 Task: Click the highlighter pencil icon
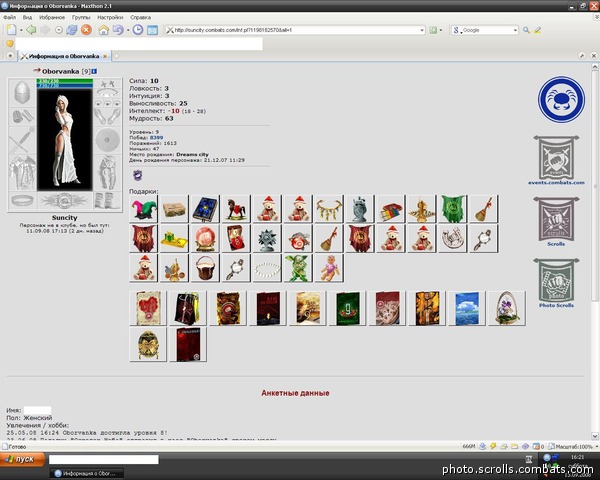point(538,30)
